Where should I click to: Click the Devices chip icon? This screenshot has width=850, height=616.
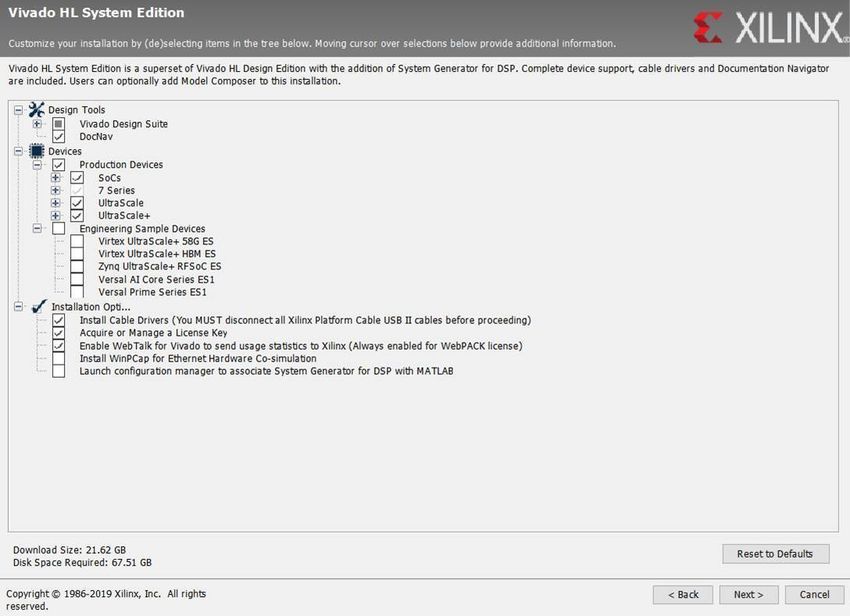pyautogui.click(x=36, y=151)
